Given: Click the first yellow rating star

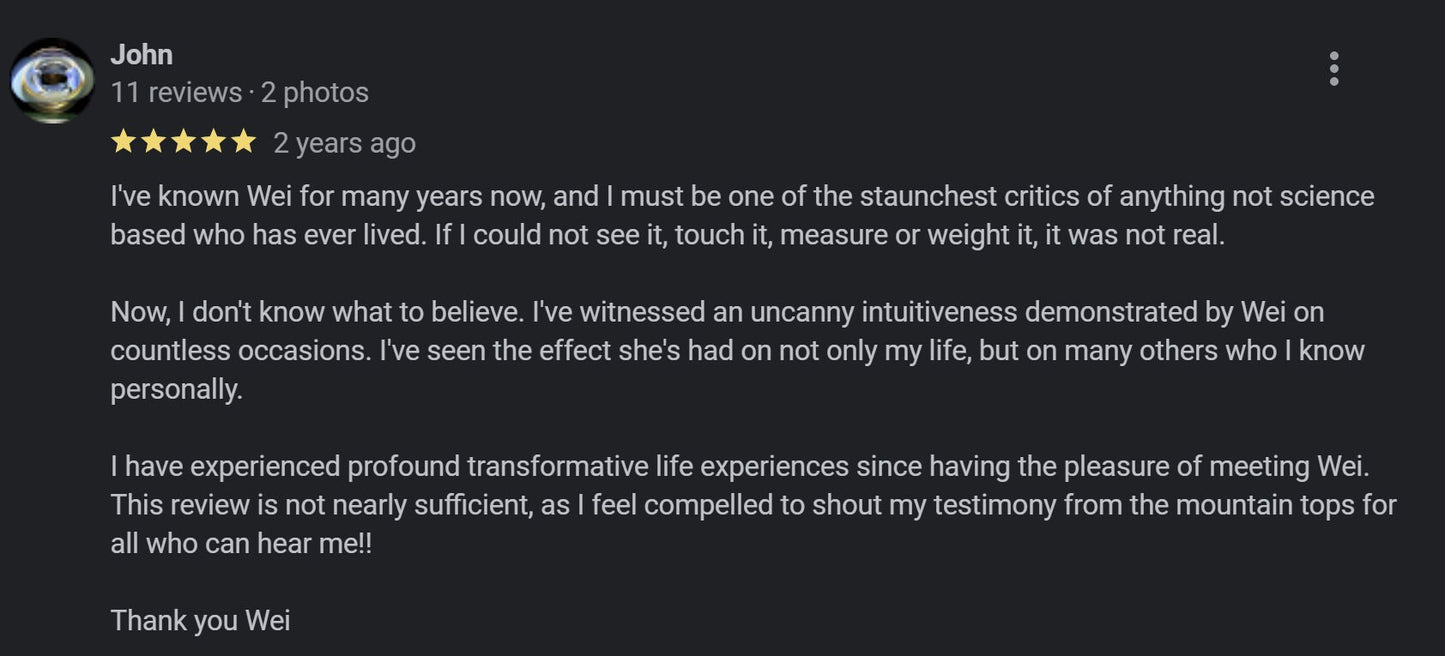Looking at the screenshot, I should 123,143.
